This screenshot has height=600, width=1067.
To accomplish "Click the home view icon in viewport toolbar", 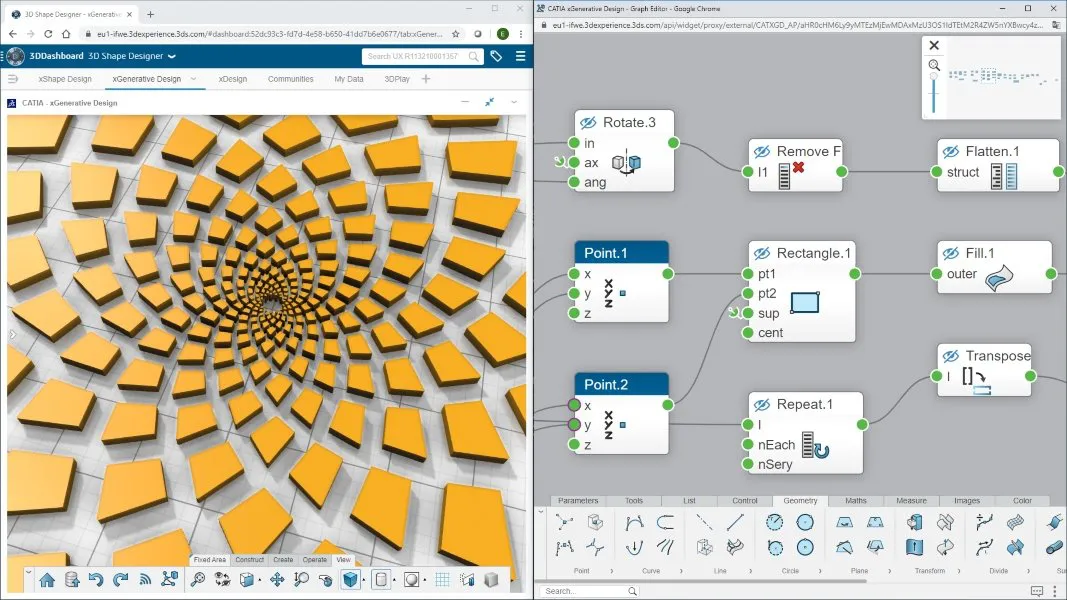I will (x=47, y=580).
